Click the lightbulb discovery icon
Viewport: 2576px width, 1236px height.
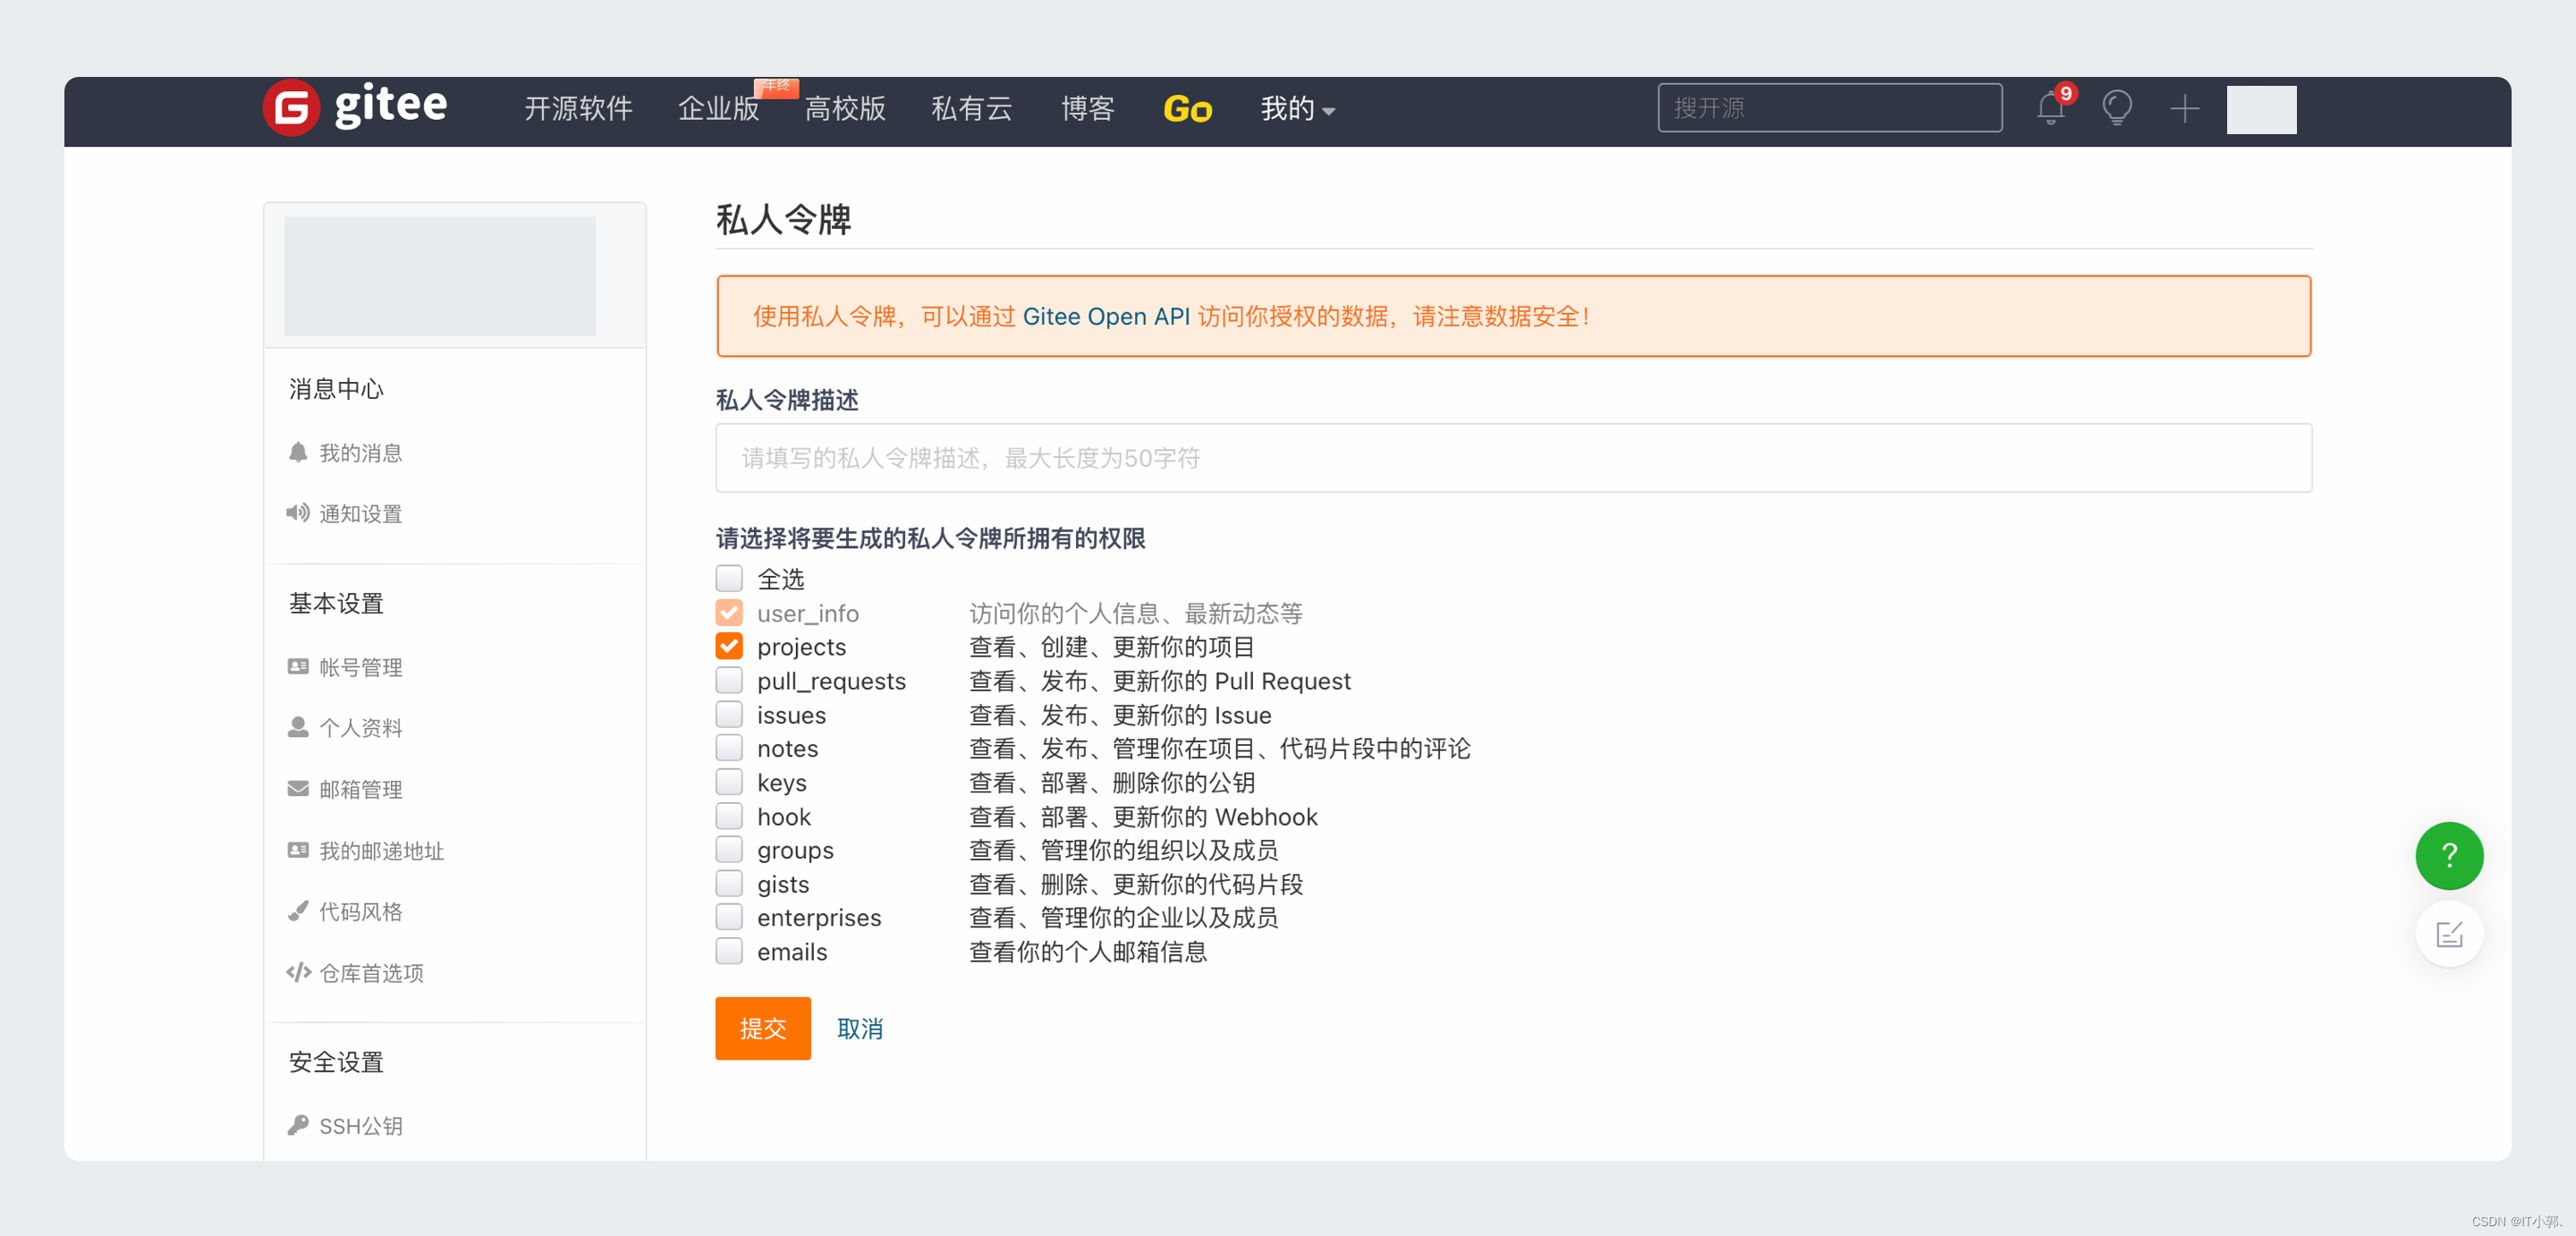click(x=2117, y=108)
